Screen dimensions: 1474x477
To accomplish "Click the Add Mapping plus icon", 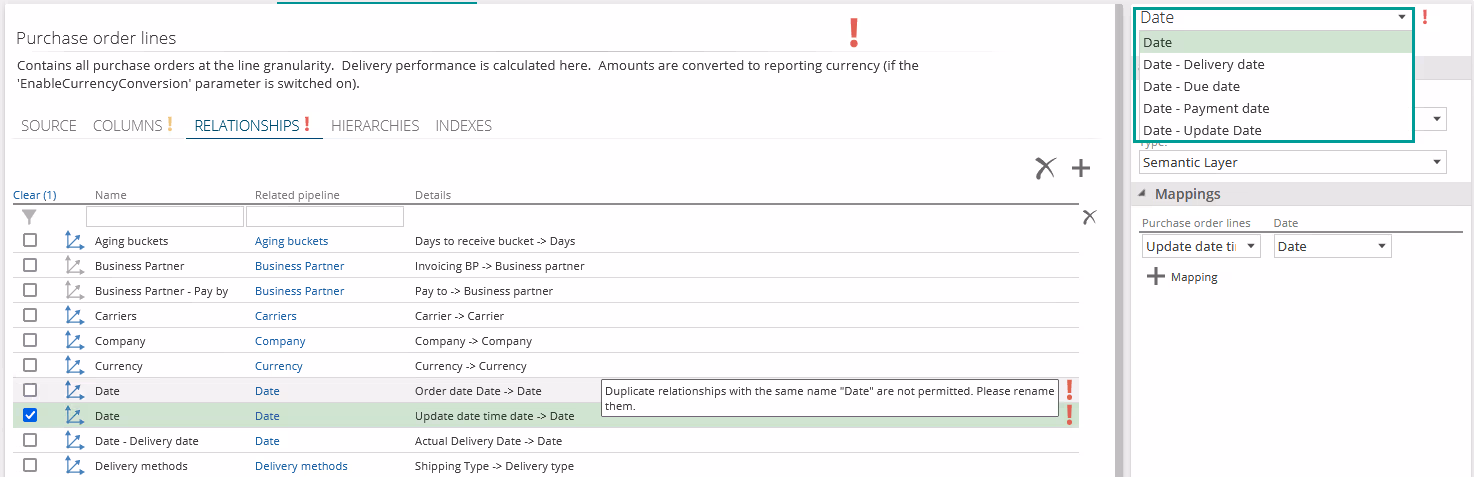I will 1156,277.
